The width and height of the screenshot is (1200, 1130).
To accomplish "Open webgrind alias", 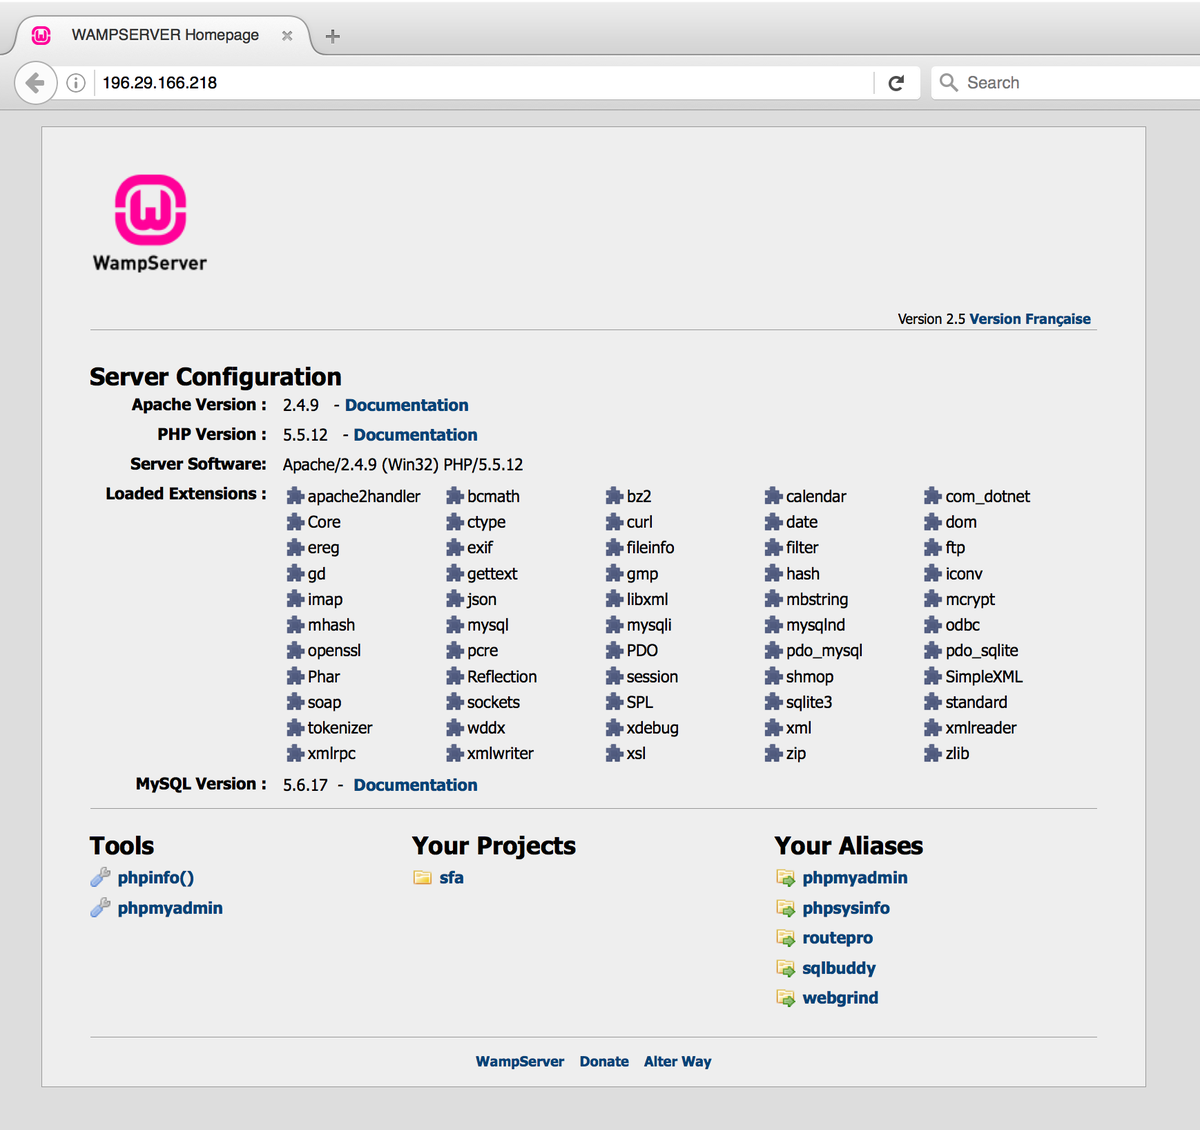I will [x=840, y=998].
